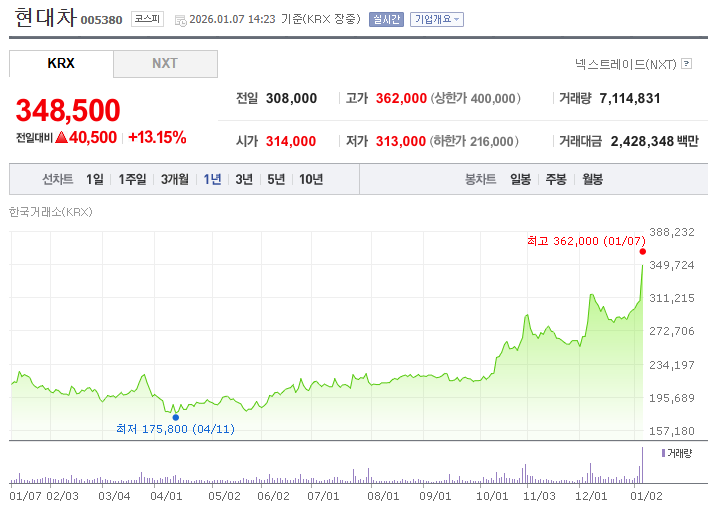Show the 월봉 monthly candle chart
This screenshot has width=708, height=511.
592,179
